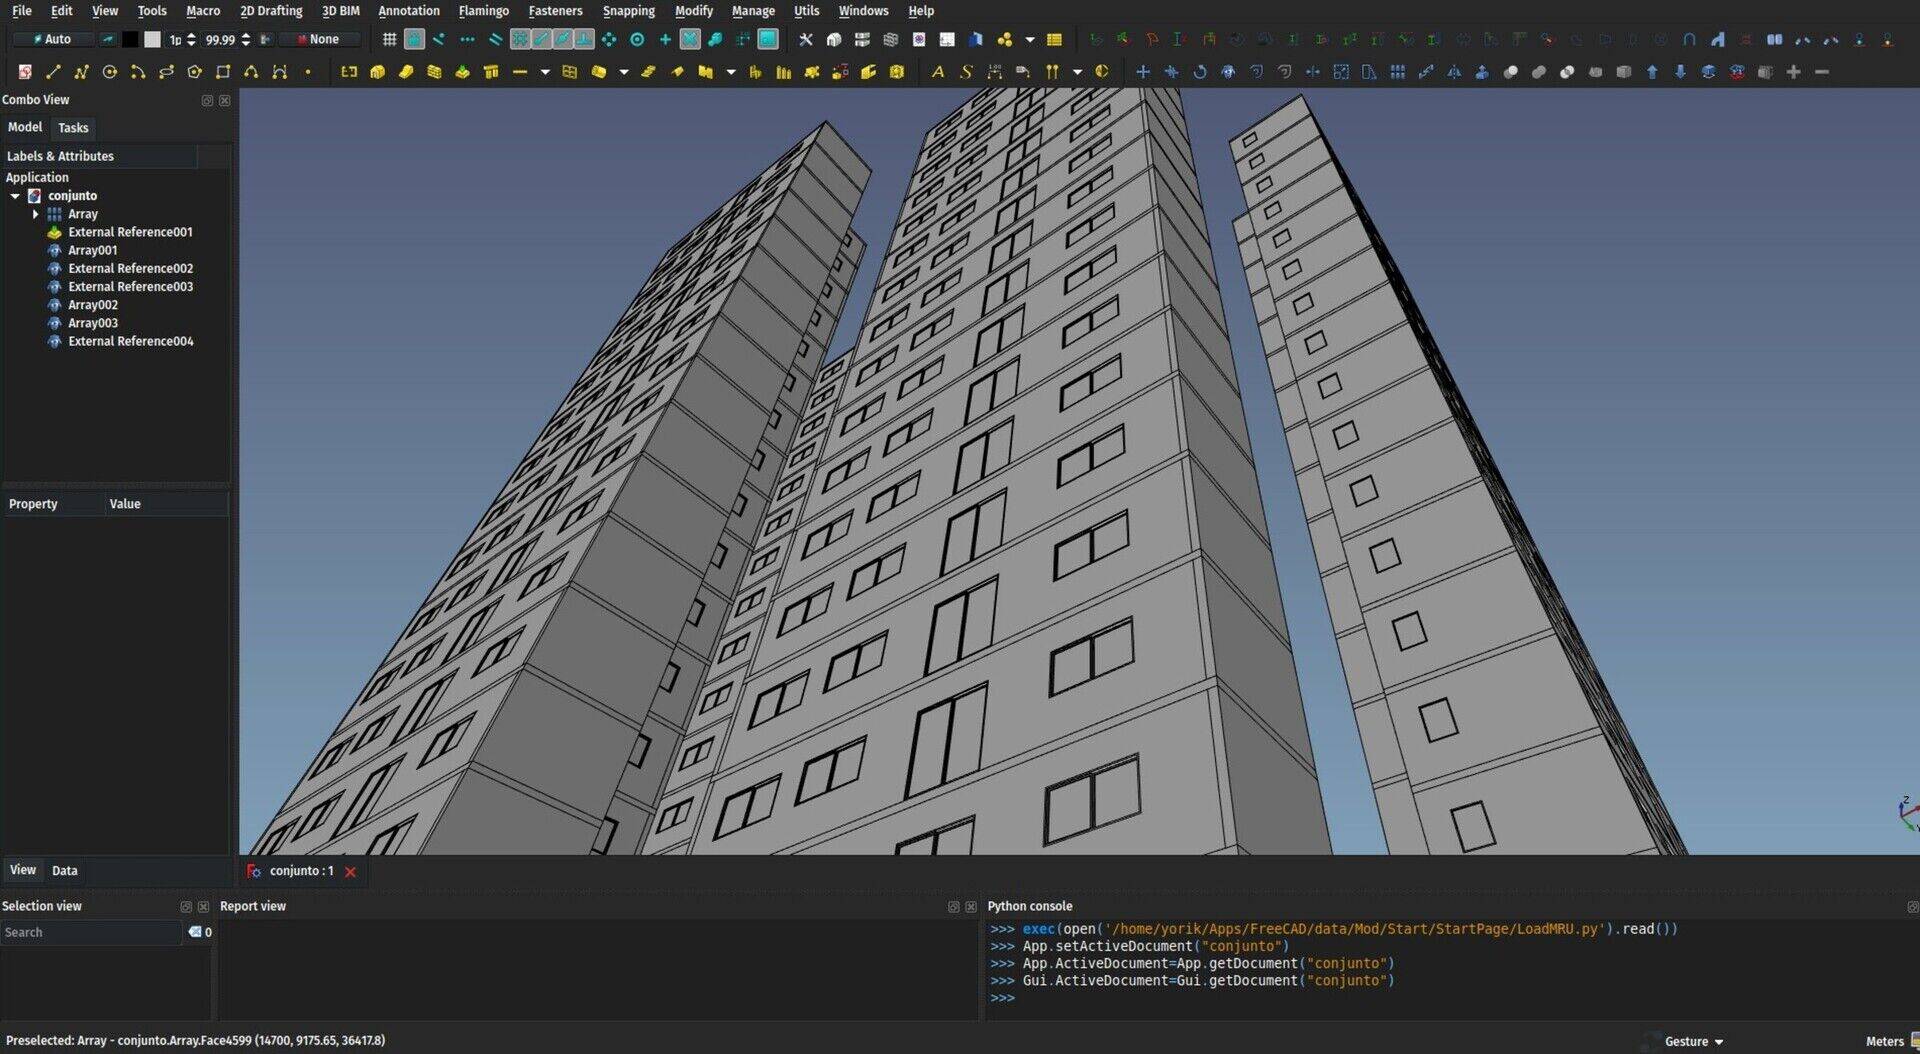This screenshot has width=1920, height=1054.
Task: Select the Rectangle drawing tool
Action: 223,72
